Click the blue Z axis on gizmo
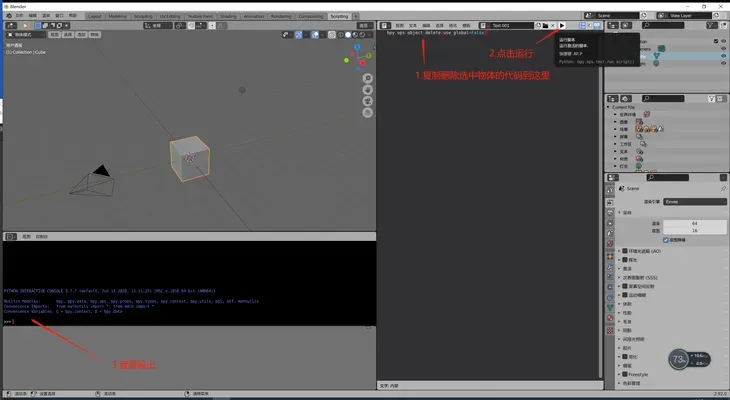 [x=357, y=47]
